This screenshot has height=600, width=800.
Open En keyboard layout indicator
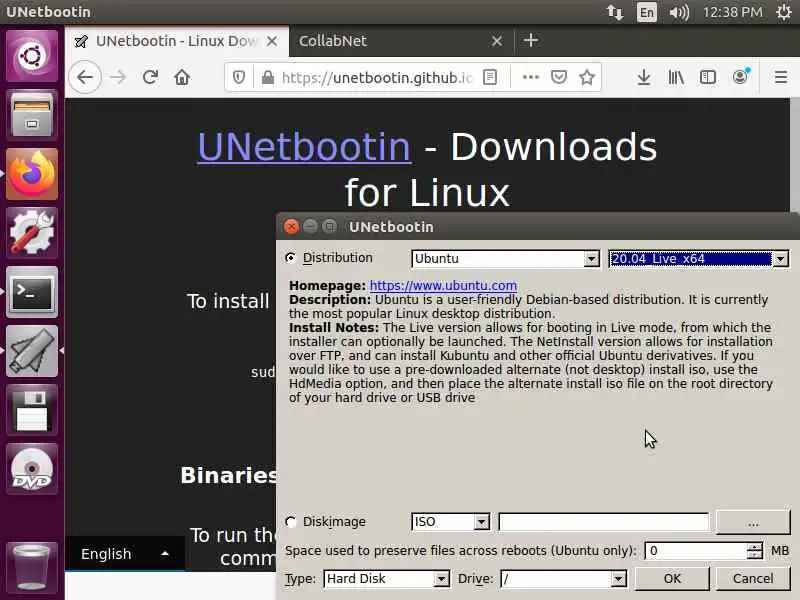(x=646, y=12)
